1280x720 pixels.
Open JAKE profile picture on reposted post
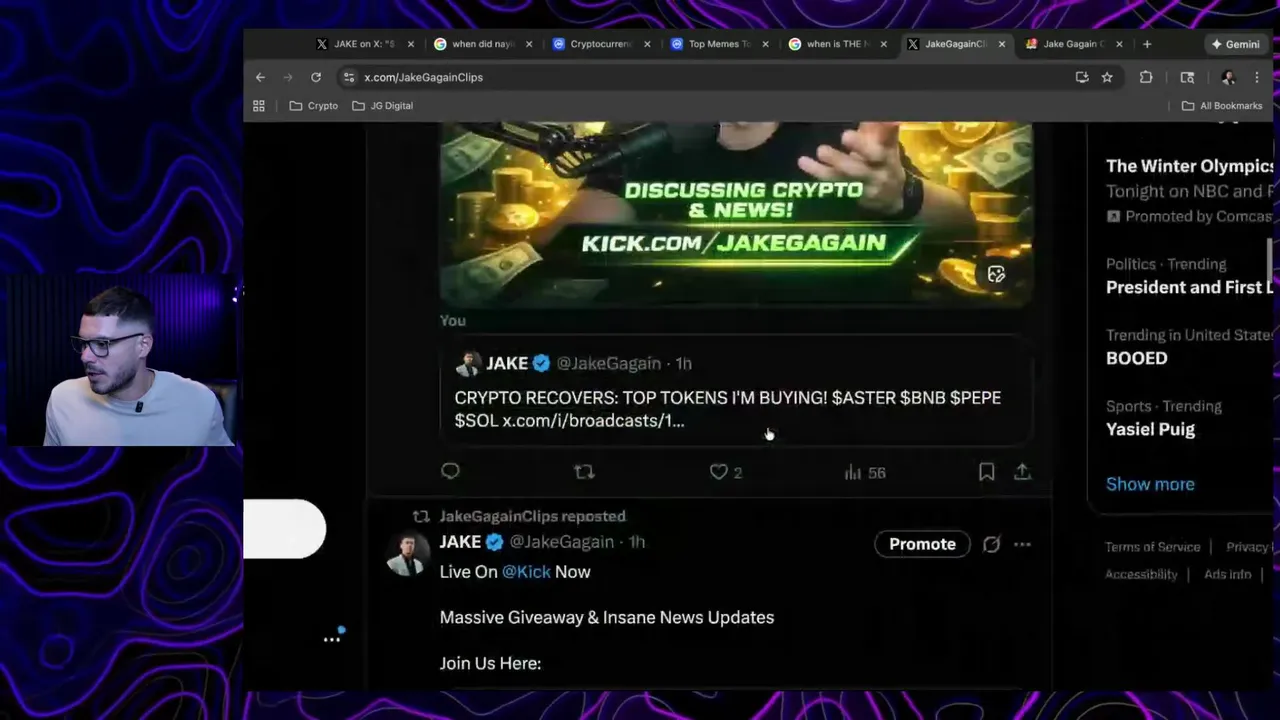click(407, 554)
